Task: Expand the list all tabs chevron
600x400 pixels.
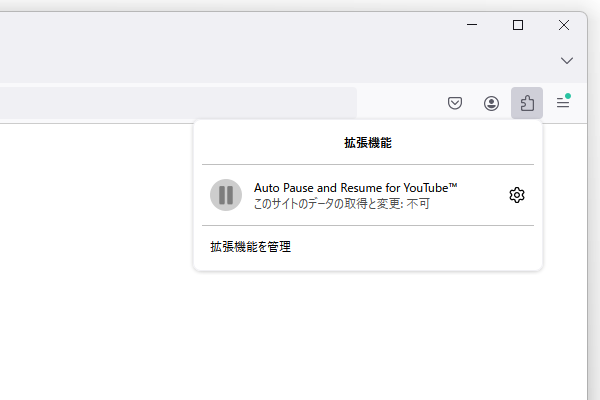Action: click(567, 61)
